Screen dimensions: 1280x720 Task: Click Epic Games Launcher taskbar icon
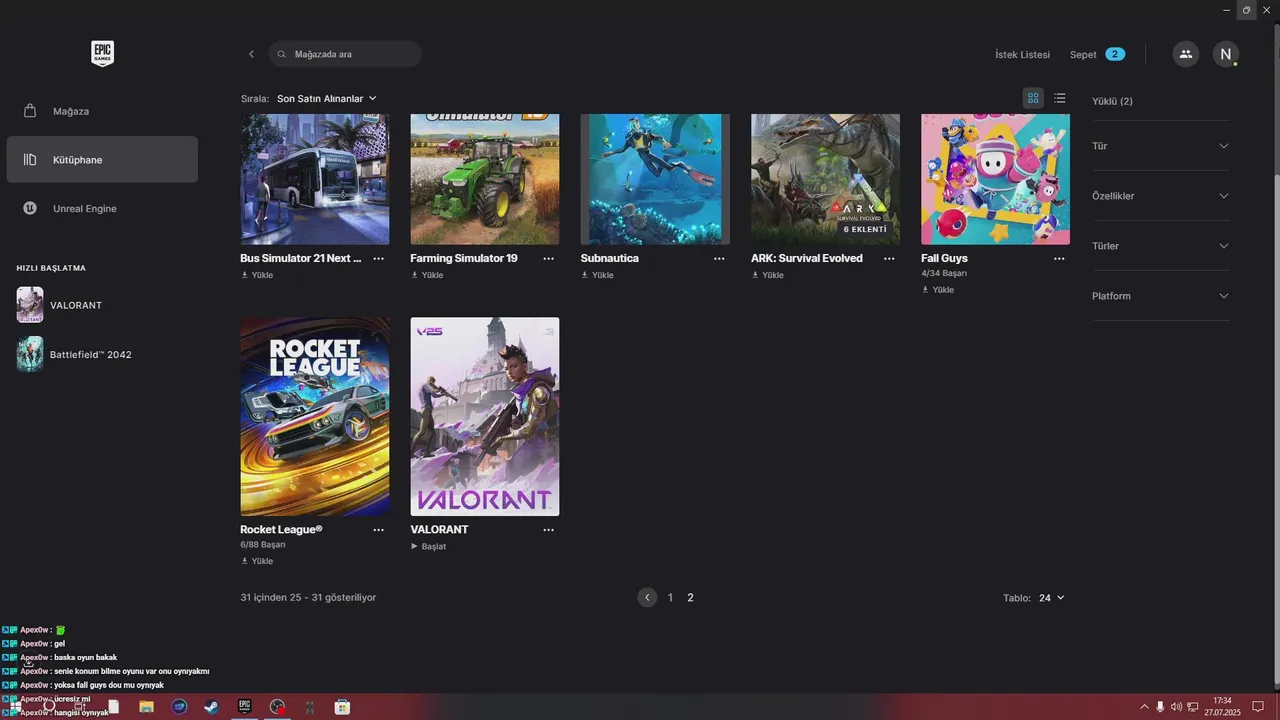pyautogui.click(x=244, y=706)
